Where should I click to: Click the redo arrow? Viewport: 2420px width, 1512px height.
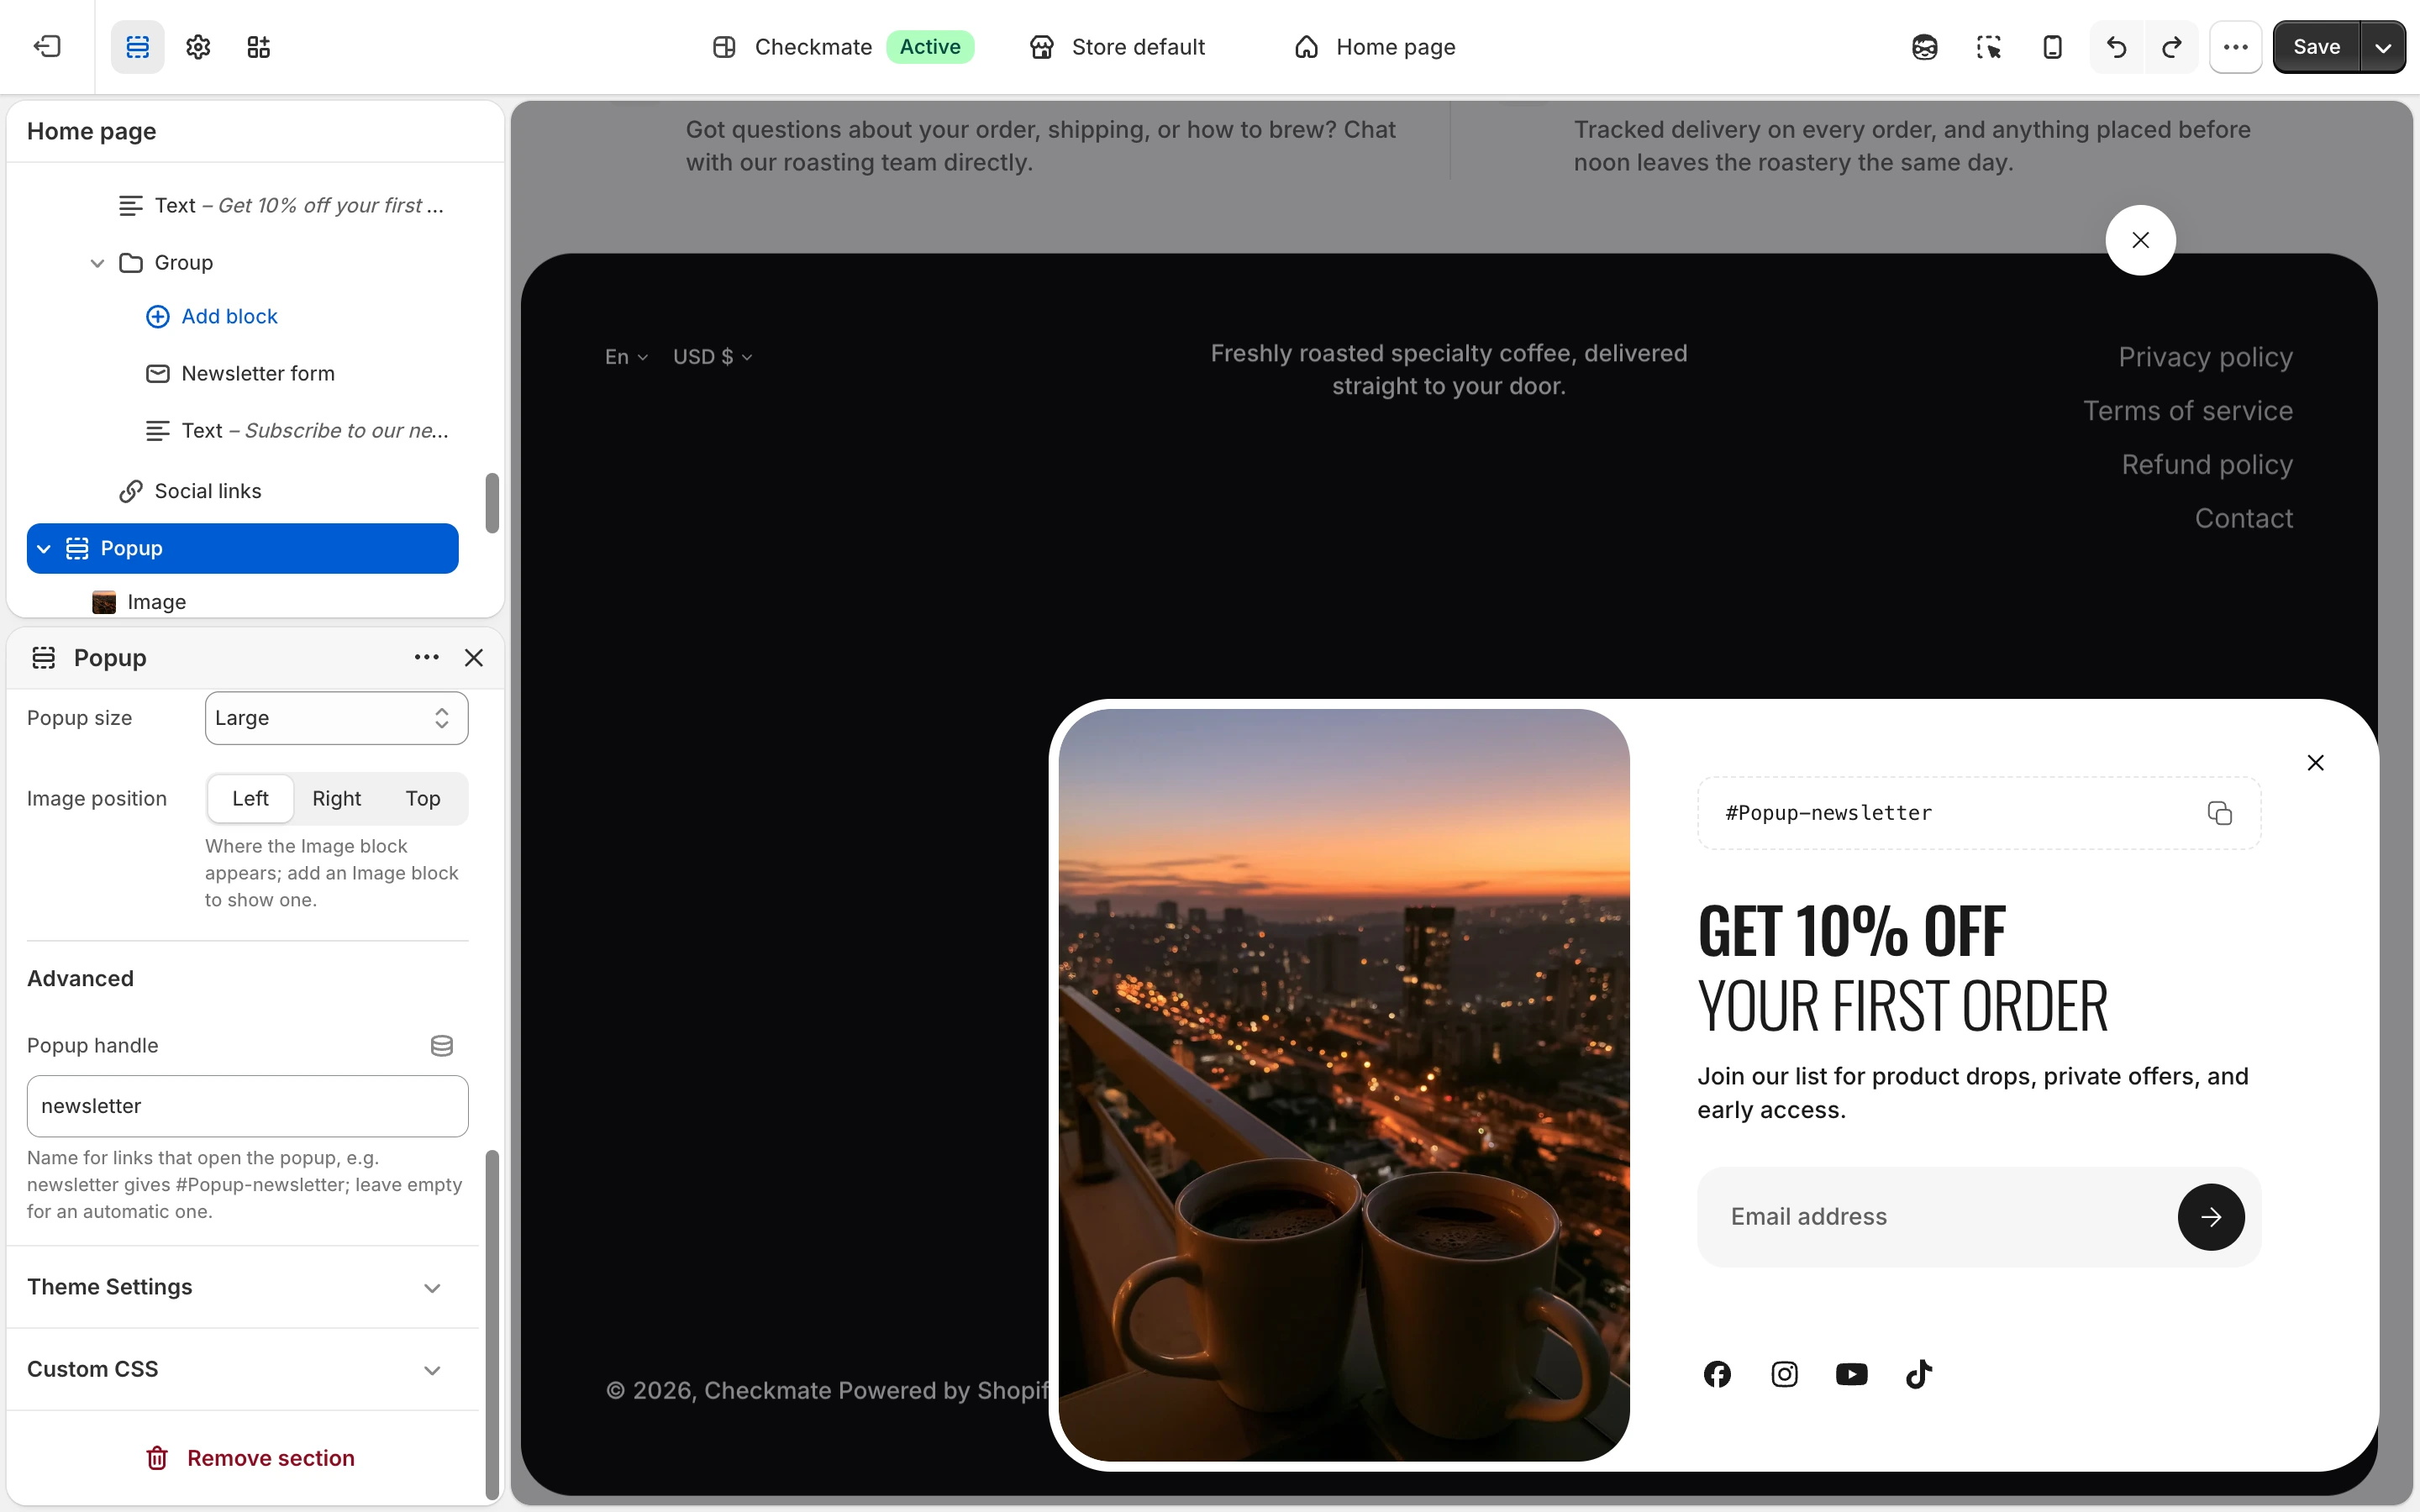click(x=2171, y=47)
